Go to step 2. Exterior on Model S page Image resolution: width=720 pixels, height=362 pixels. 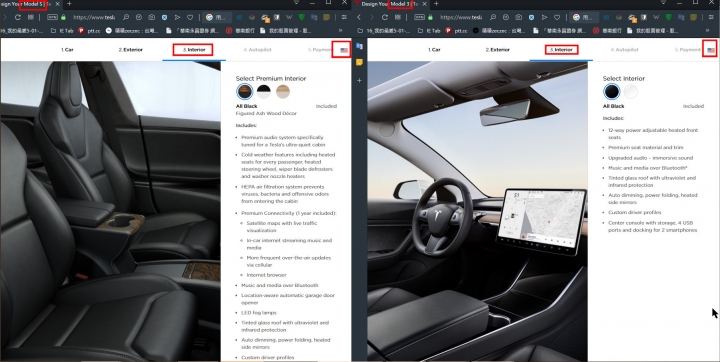[x=130, y=50]
